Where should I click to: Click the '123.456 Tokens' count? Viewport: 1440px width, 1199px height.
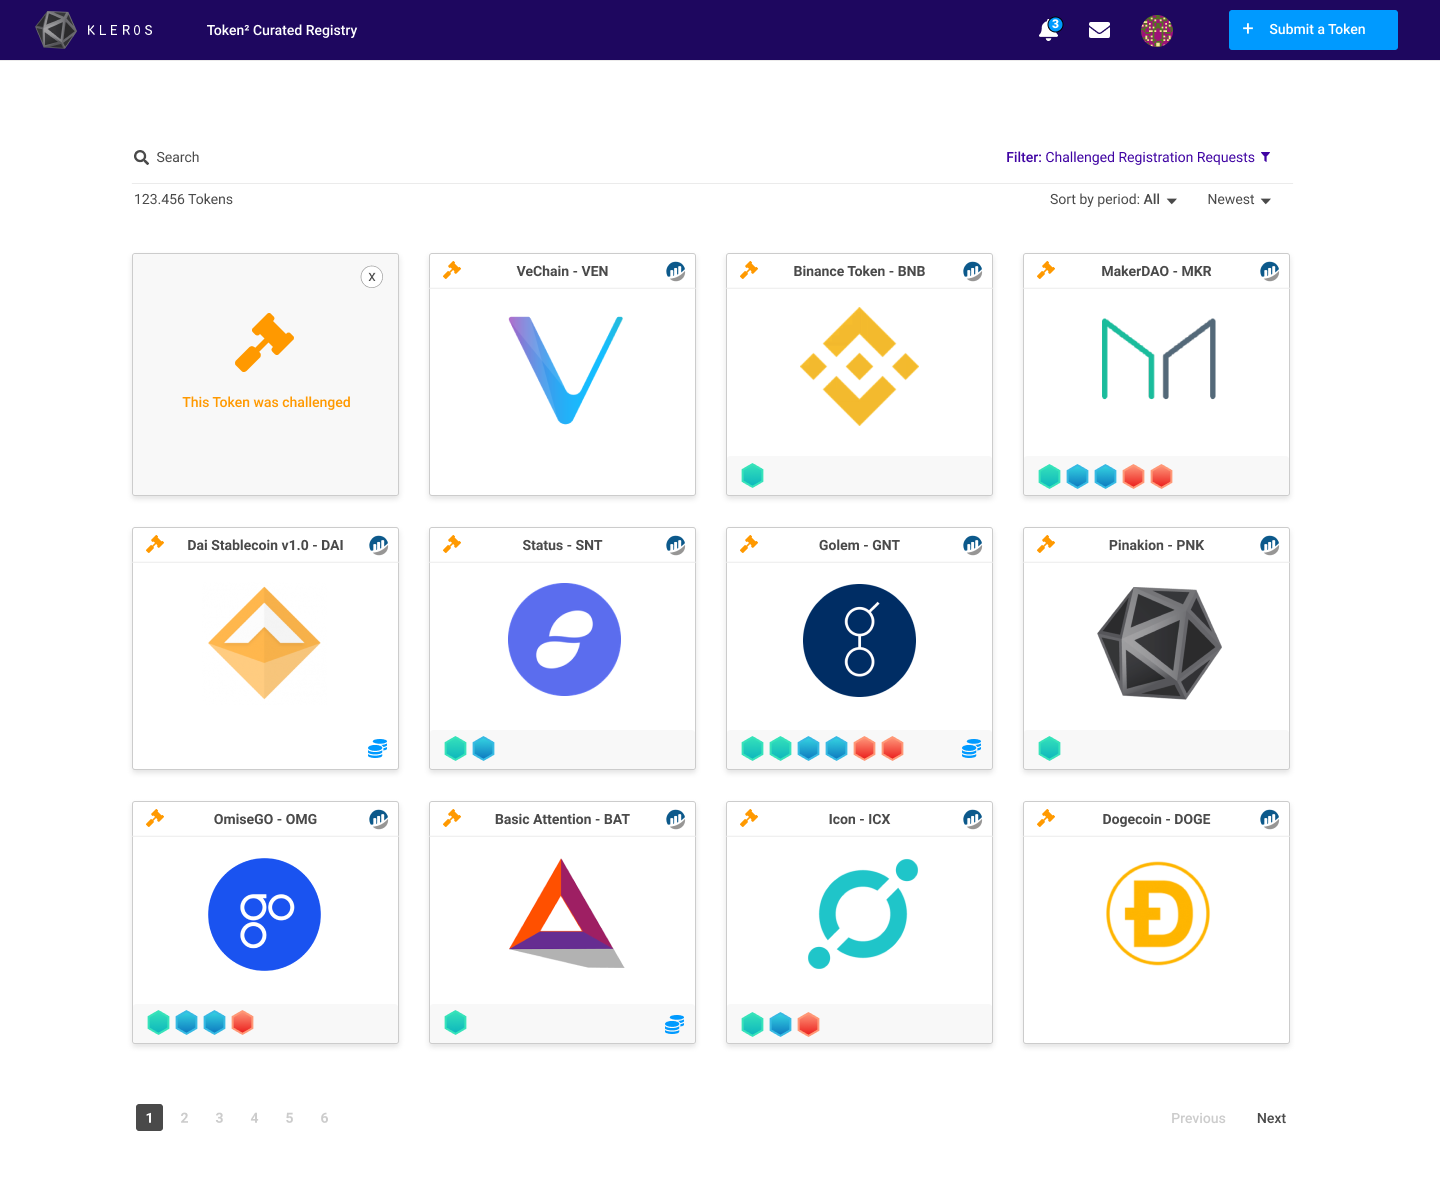[x=183, y=199]
